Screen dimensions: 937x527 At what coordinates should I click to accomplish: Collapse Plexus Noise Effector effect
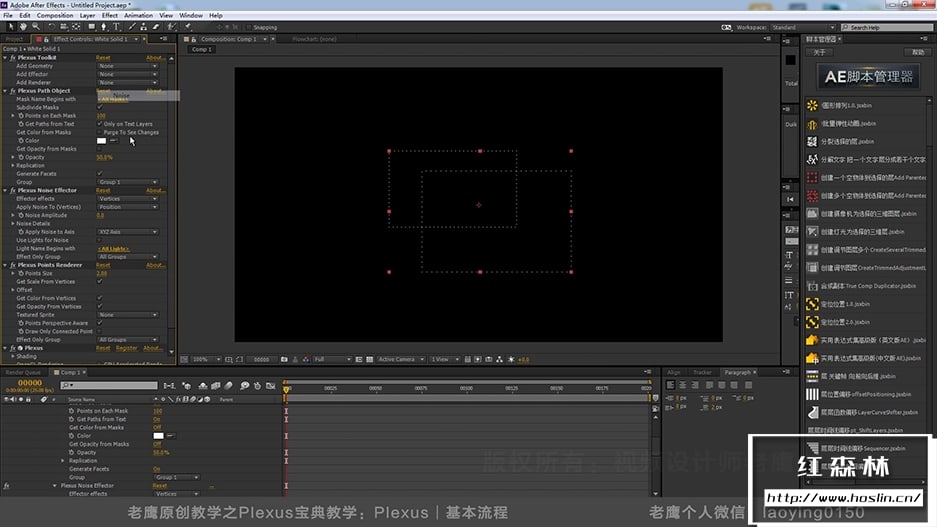[5, 191]
